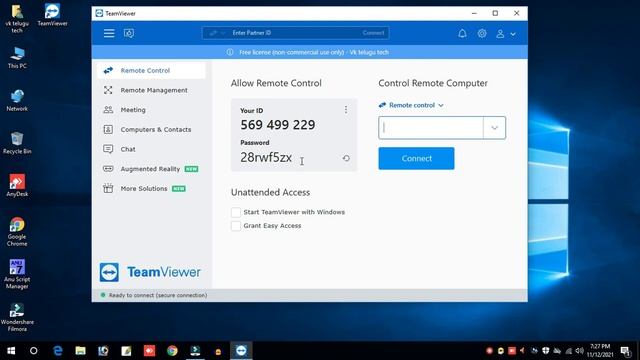This screenshot has height=360, width=640.
Task: Open TeamViewer settings gear
Action: click(482, 33)
